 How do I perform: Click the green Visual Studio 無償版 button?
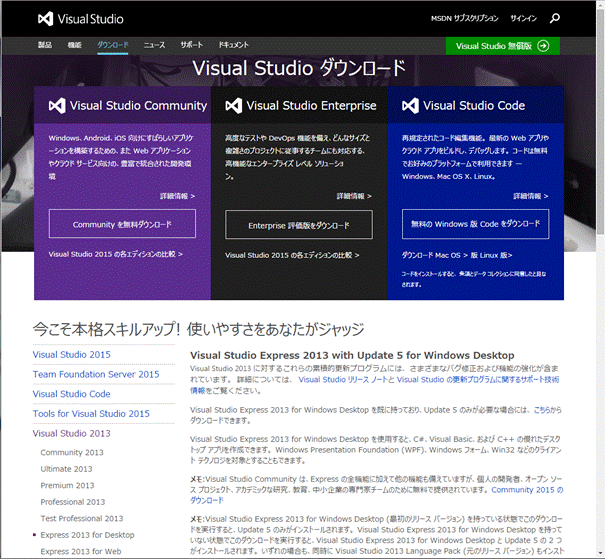(503, 46)
